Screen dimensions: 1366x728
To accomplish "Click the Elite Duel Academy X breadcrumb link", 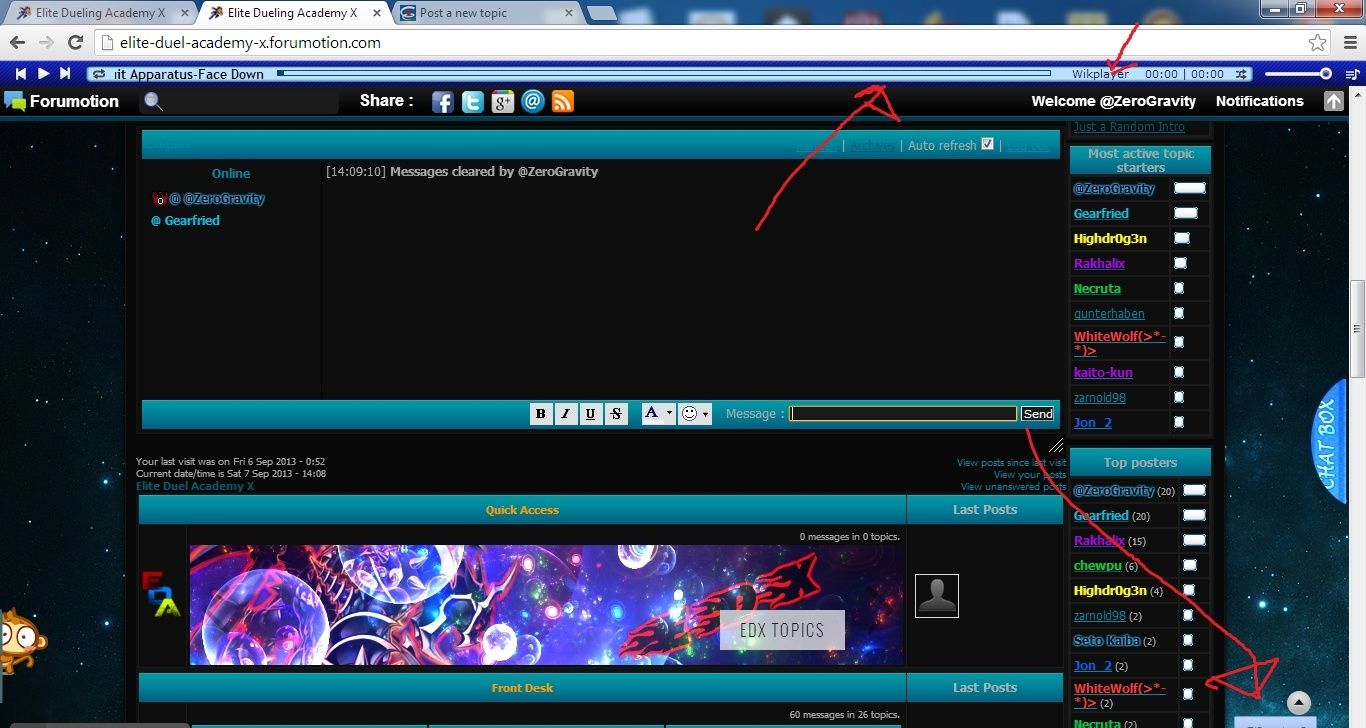I will pos(195,486).
